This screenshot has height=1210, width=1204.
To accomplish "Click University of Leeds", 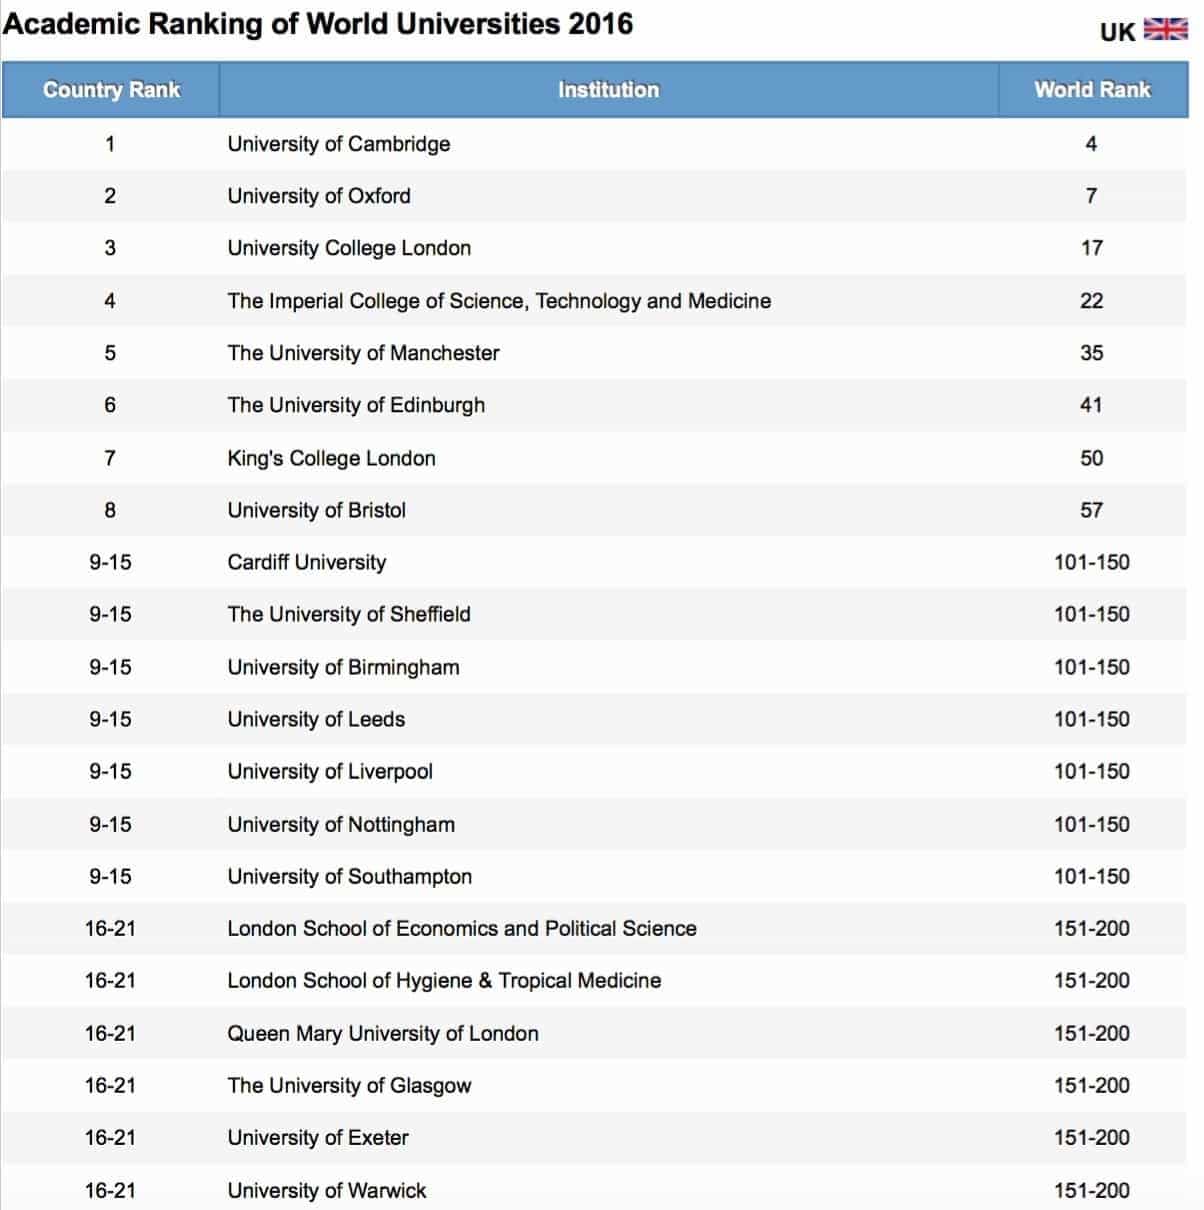I will (x=315, y=719).
